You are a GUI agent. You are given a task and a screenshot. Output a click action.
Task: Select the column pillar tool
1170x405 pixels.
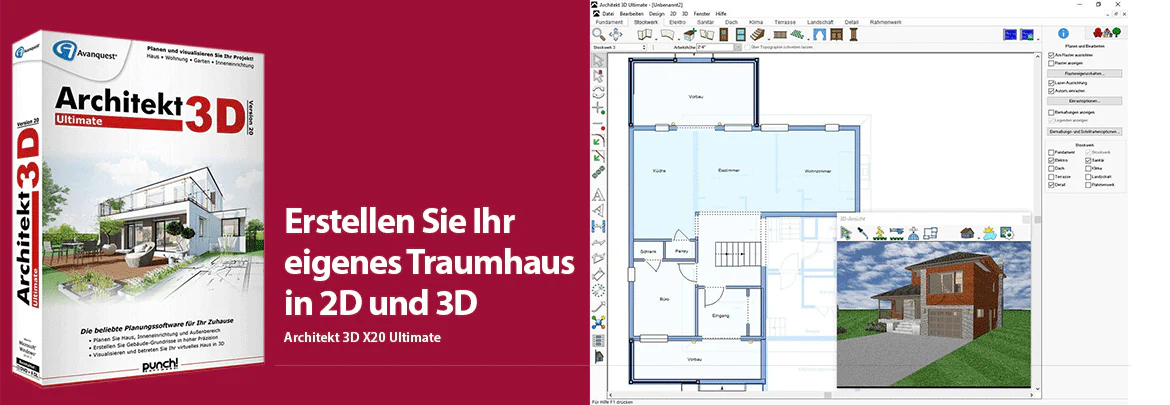[854, 34]
